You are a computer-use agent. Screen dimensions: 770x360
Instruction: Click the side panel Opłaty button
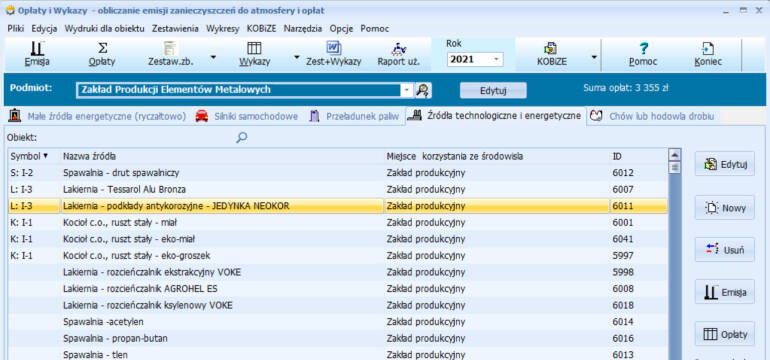coord(725,334)
